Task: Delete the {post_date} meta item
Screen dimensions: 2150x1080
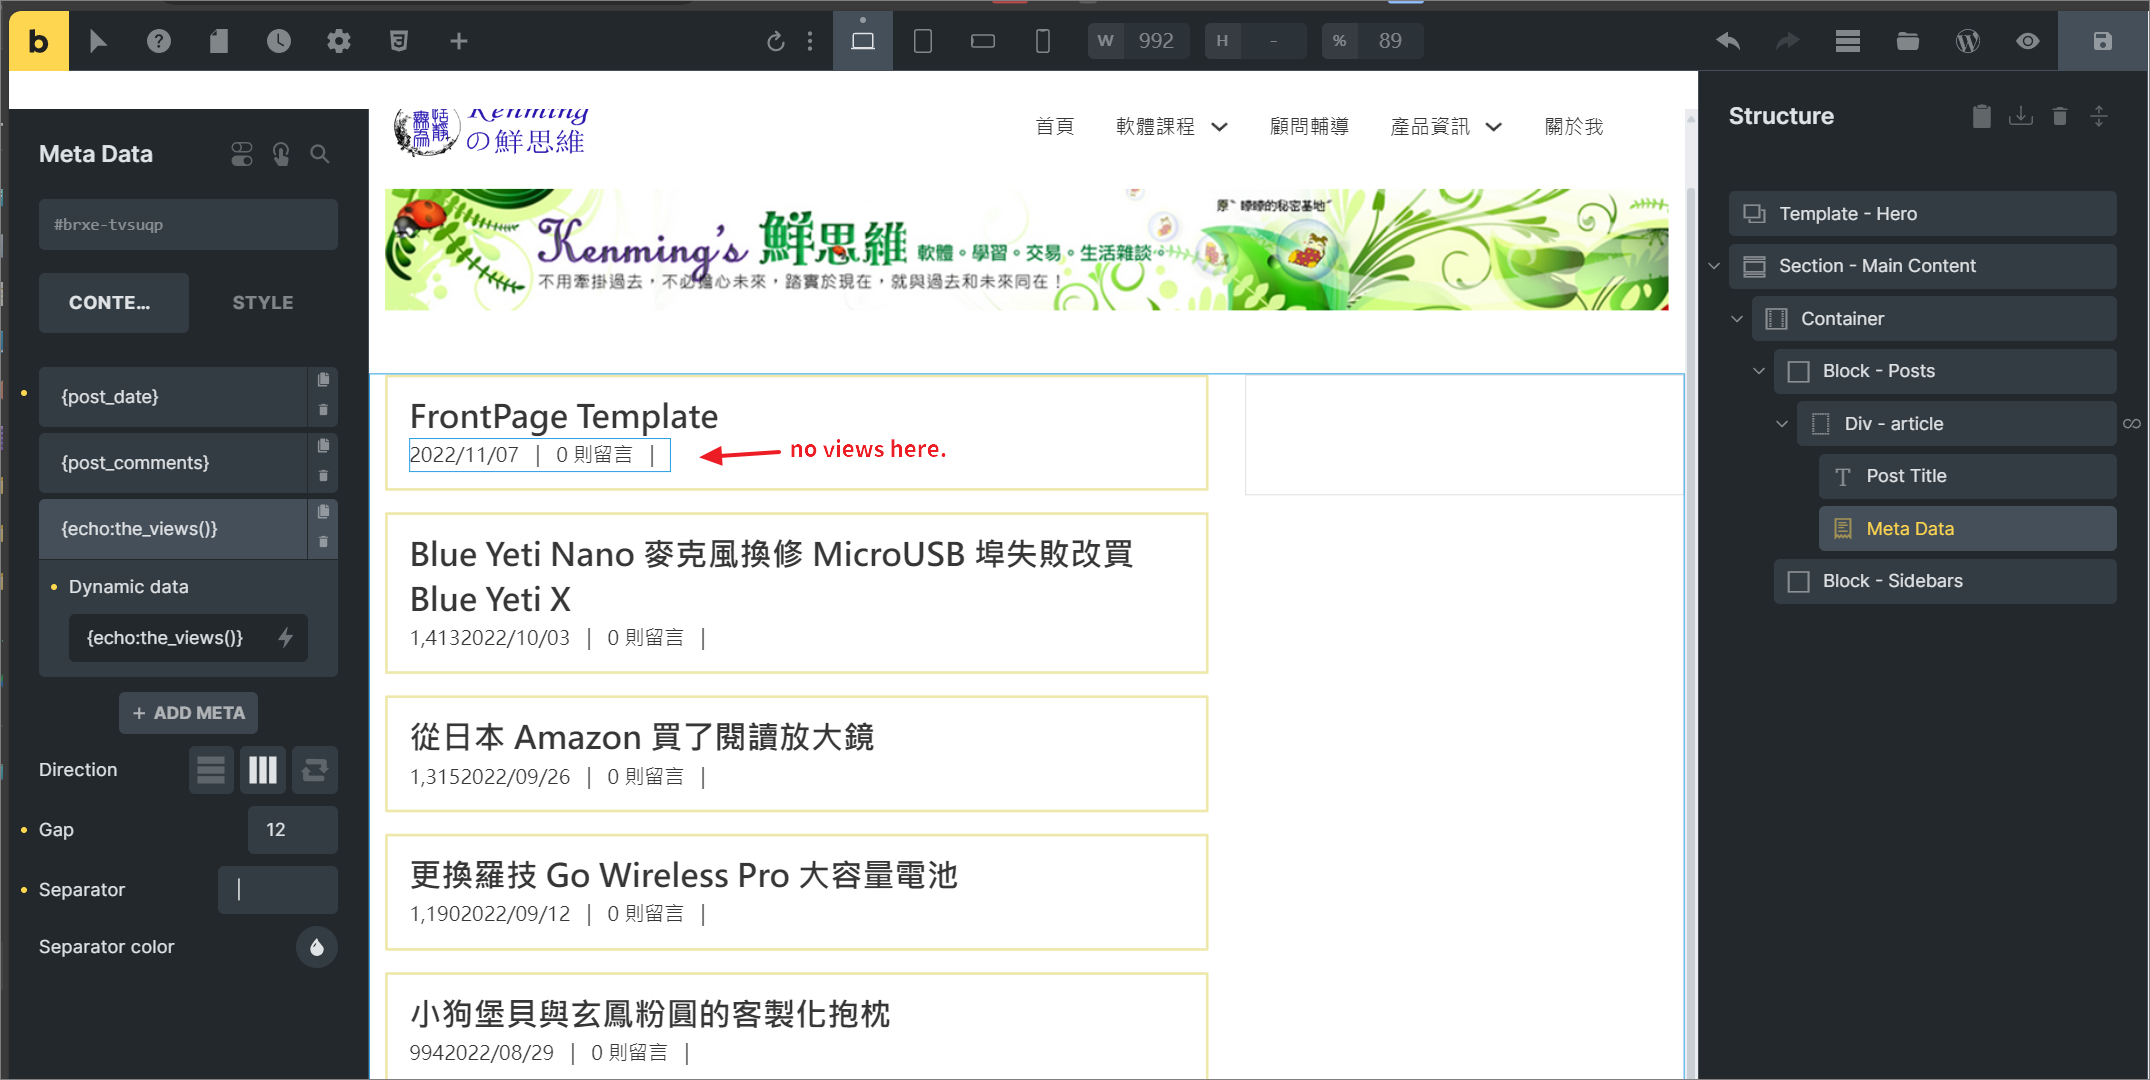Action: tap(323, 410)
